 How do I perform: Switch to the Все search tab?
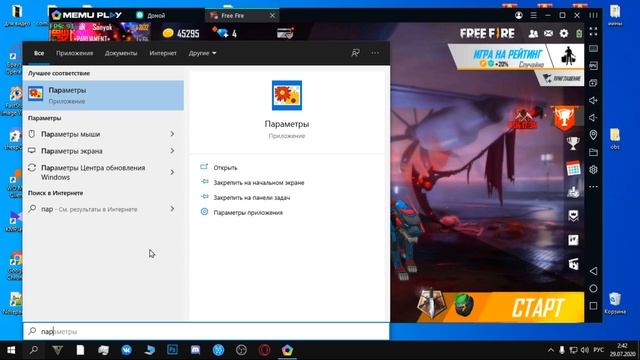(39, 53)
